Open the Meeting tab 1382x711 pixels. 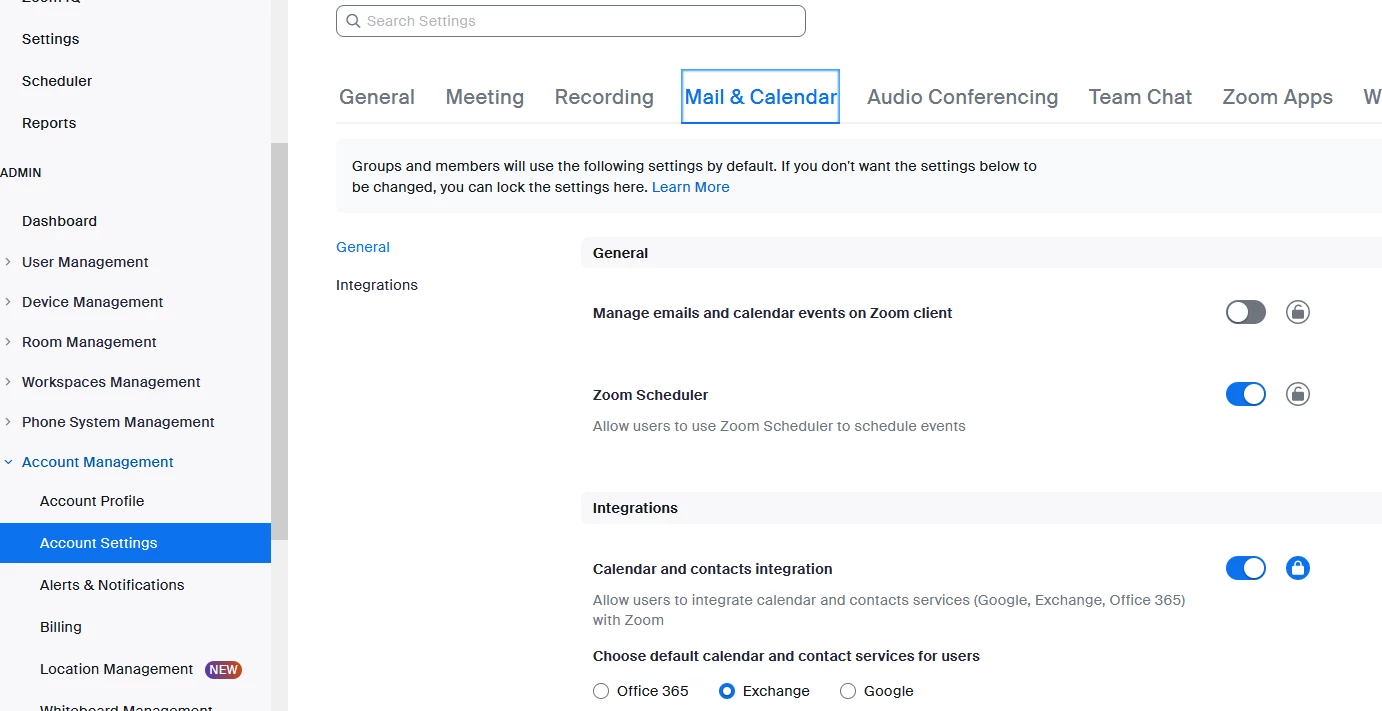(485, 97)
